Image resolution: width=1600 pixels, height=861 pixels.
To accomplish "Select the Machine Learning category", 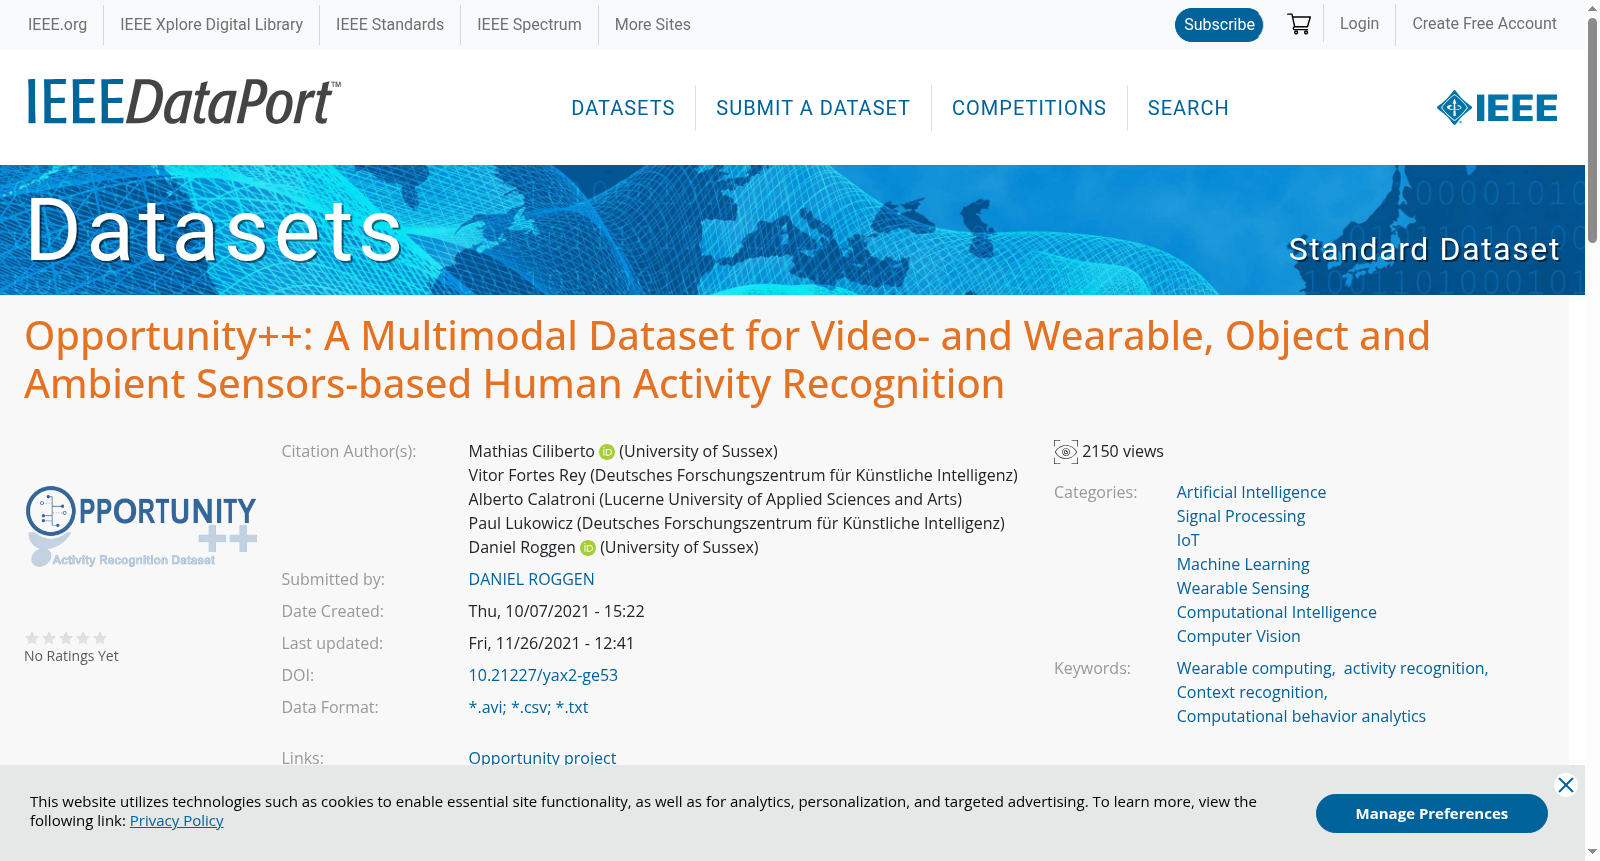I will [1243, 565].
